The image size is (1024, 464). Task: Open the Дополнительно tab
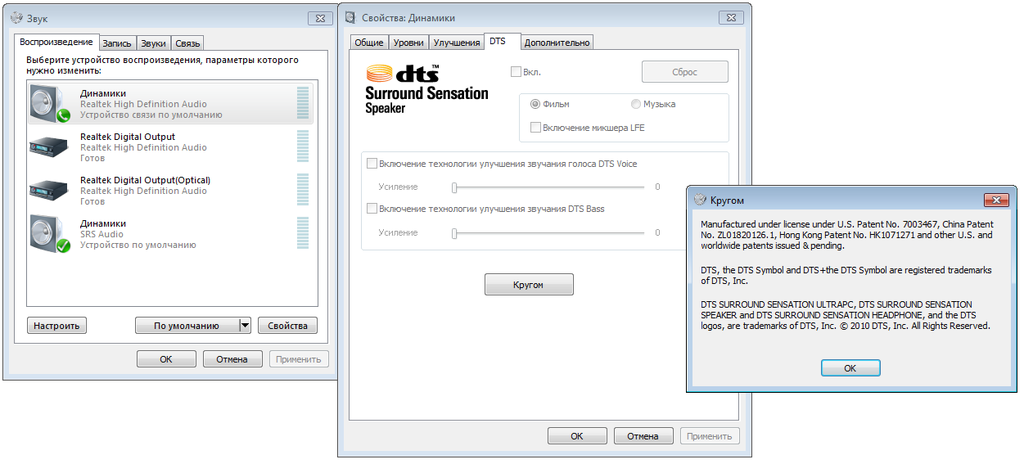(557, 42)
